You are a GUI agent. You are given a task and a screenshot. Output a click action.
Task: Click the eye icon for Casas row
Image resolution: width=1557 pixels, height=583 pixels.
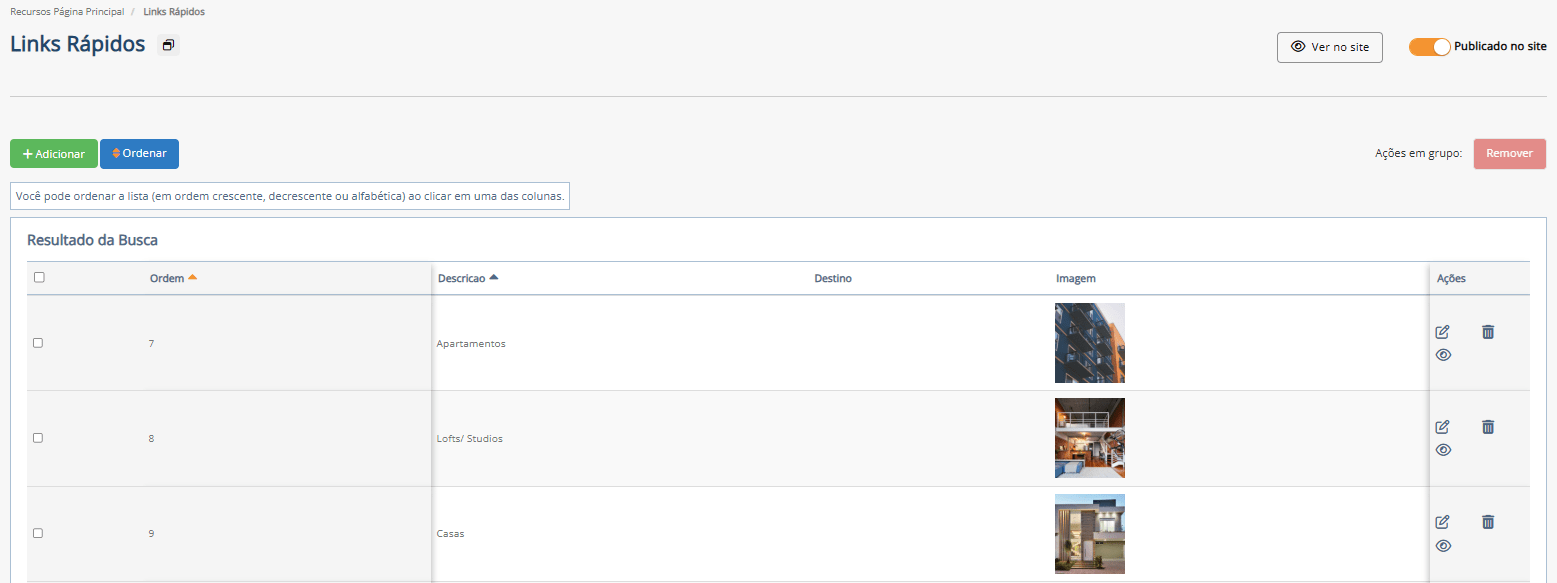point(1443,546)
